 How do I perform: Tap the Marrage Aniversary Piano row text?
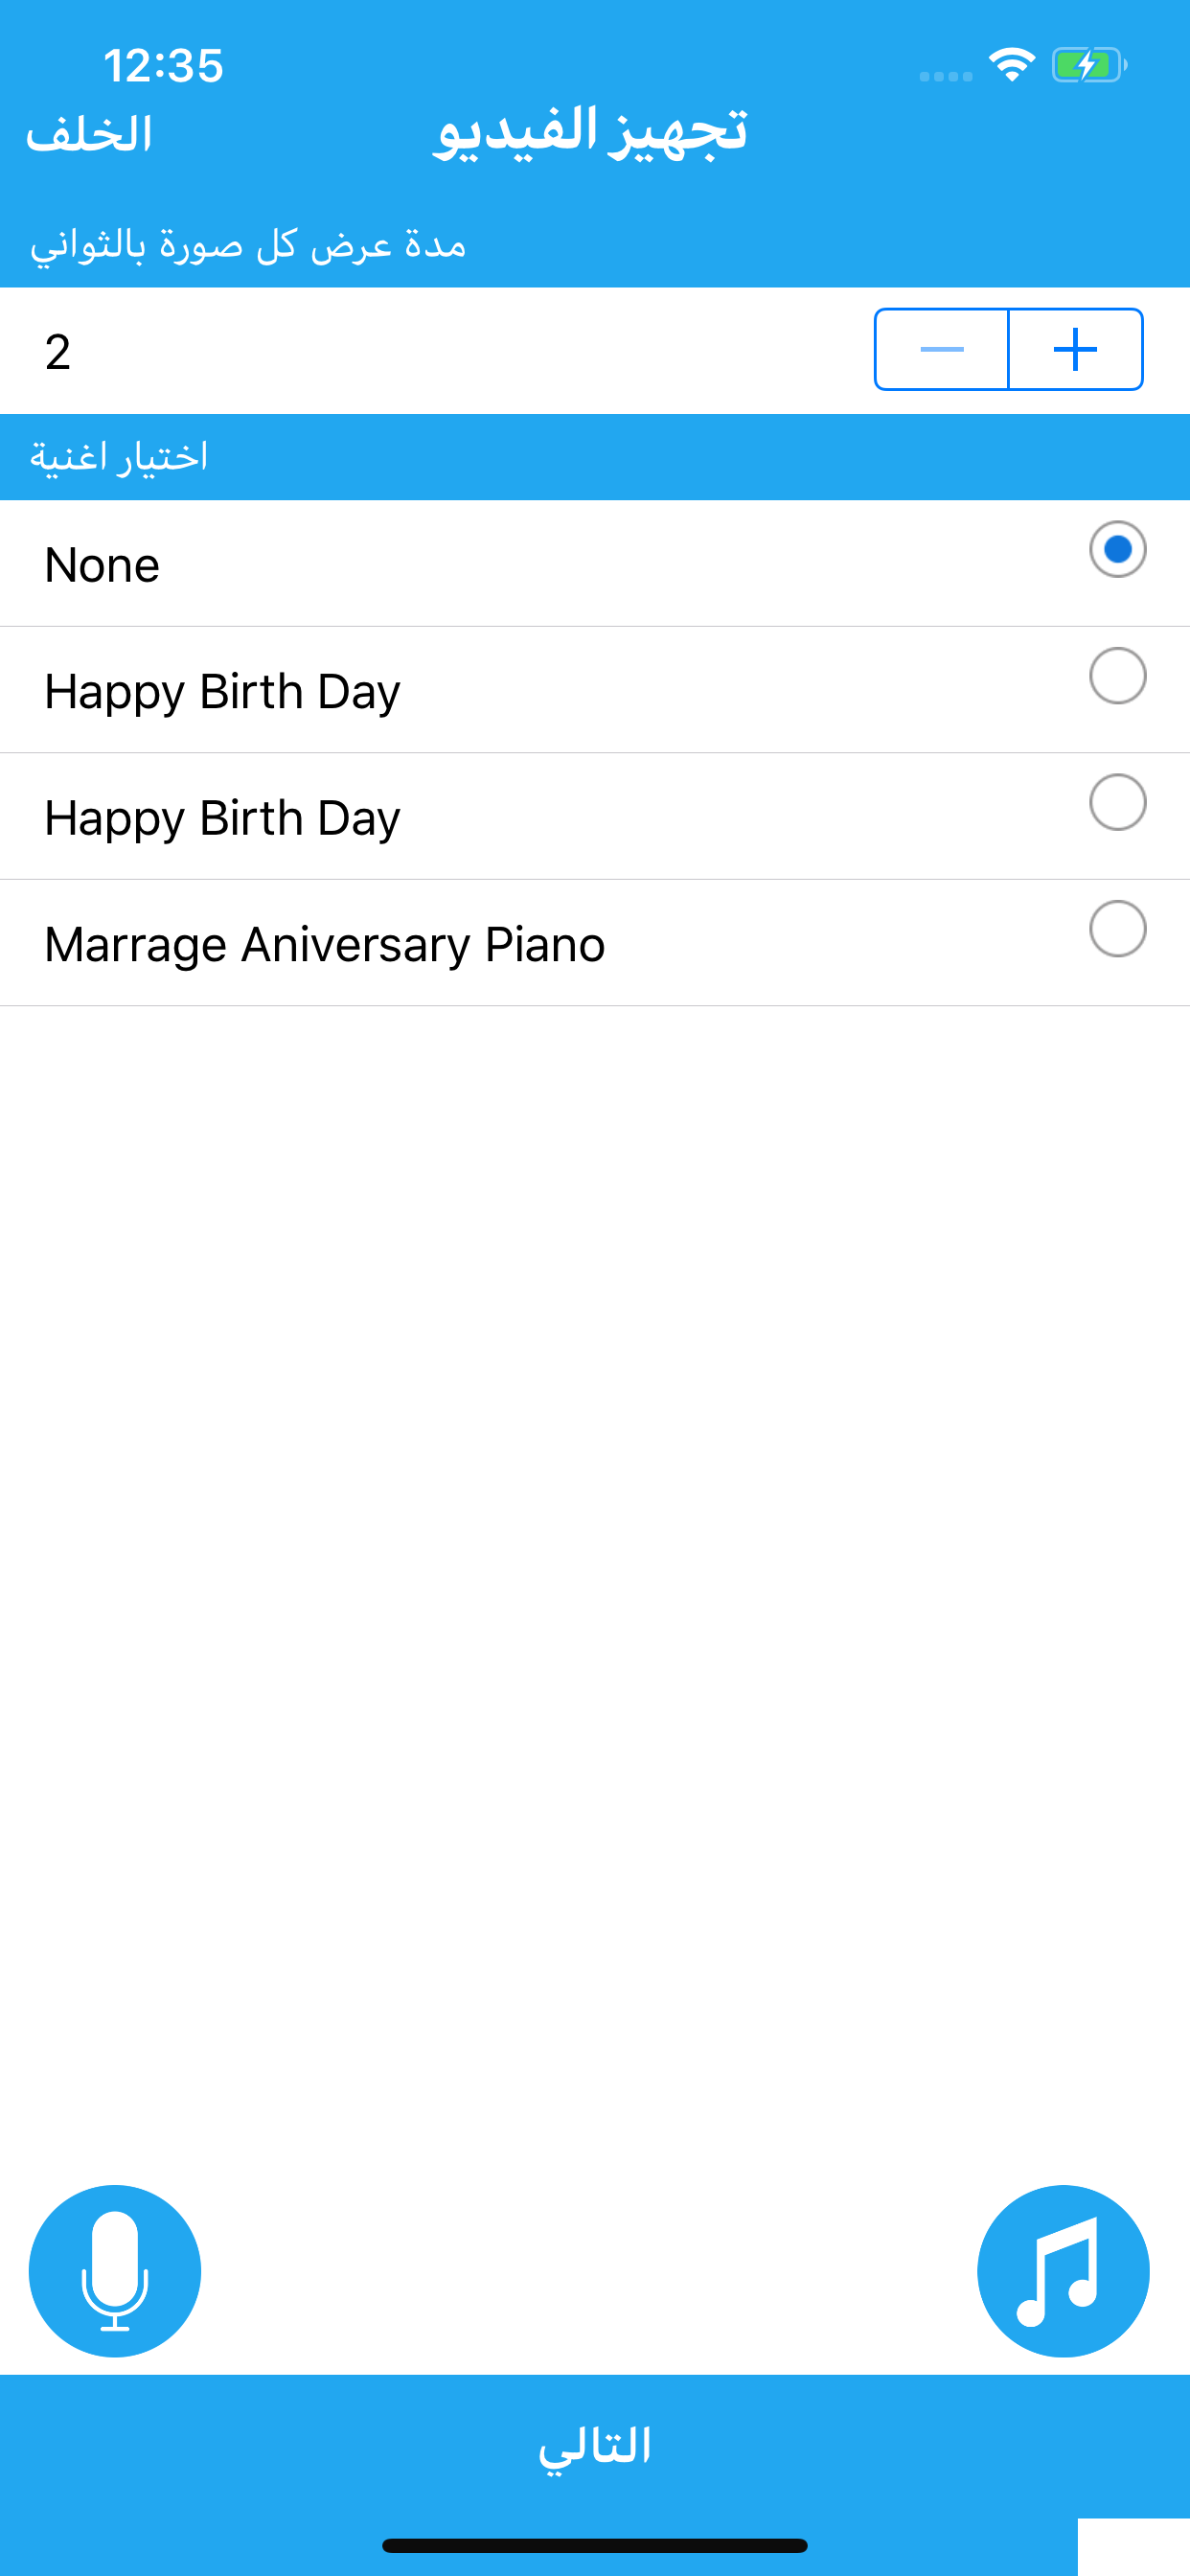pos(325,945)
